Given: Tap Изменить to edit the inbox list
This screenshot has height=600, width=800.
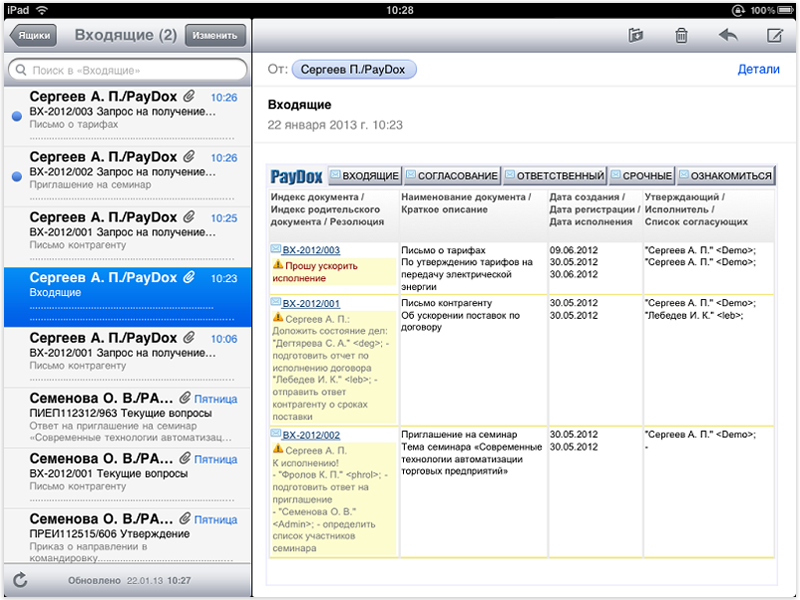Looking at the screenshot, I should tap(214, 34).
